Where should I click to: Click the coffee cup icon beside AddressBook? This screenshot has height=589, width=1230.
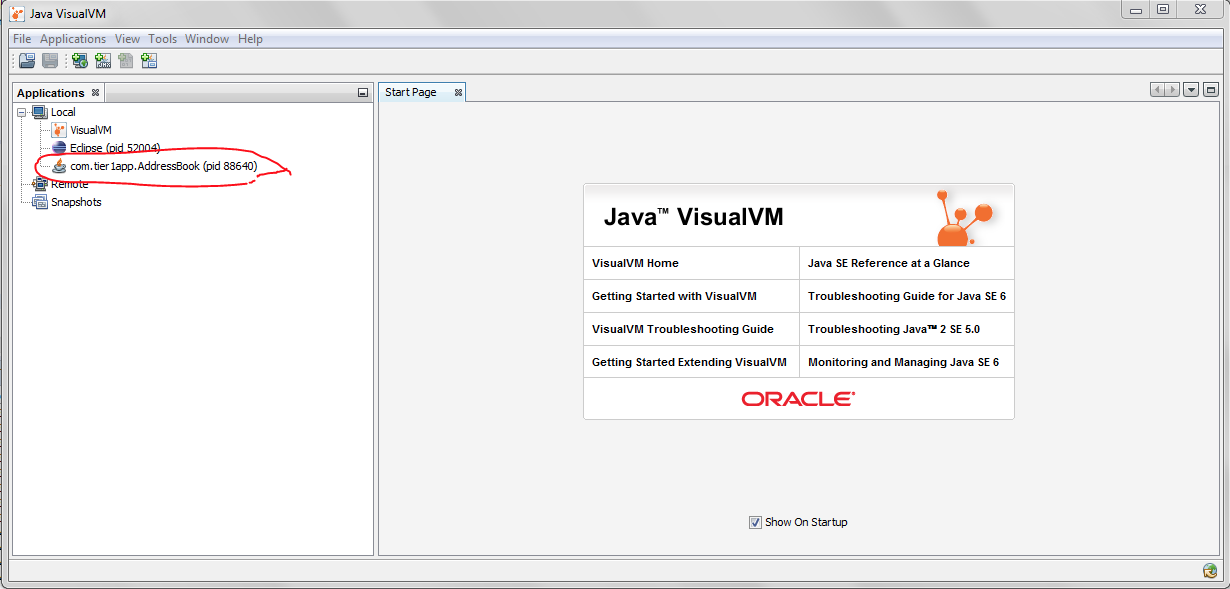(58, 166)
